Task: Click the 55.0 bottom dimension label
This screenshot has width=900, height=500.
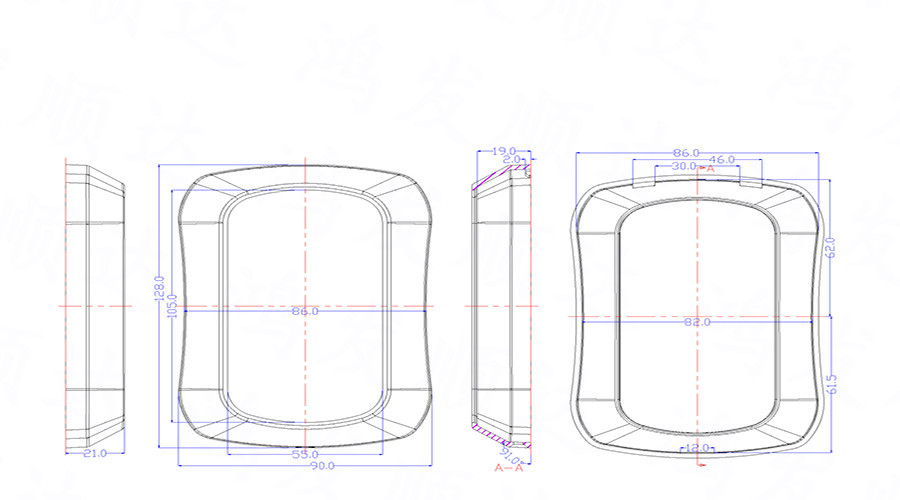Action: pyautogui.click(x=304, y=455)
